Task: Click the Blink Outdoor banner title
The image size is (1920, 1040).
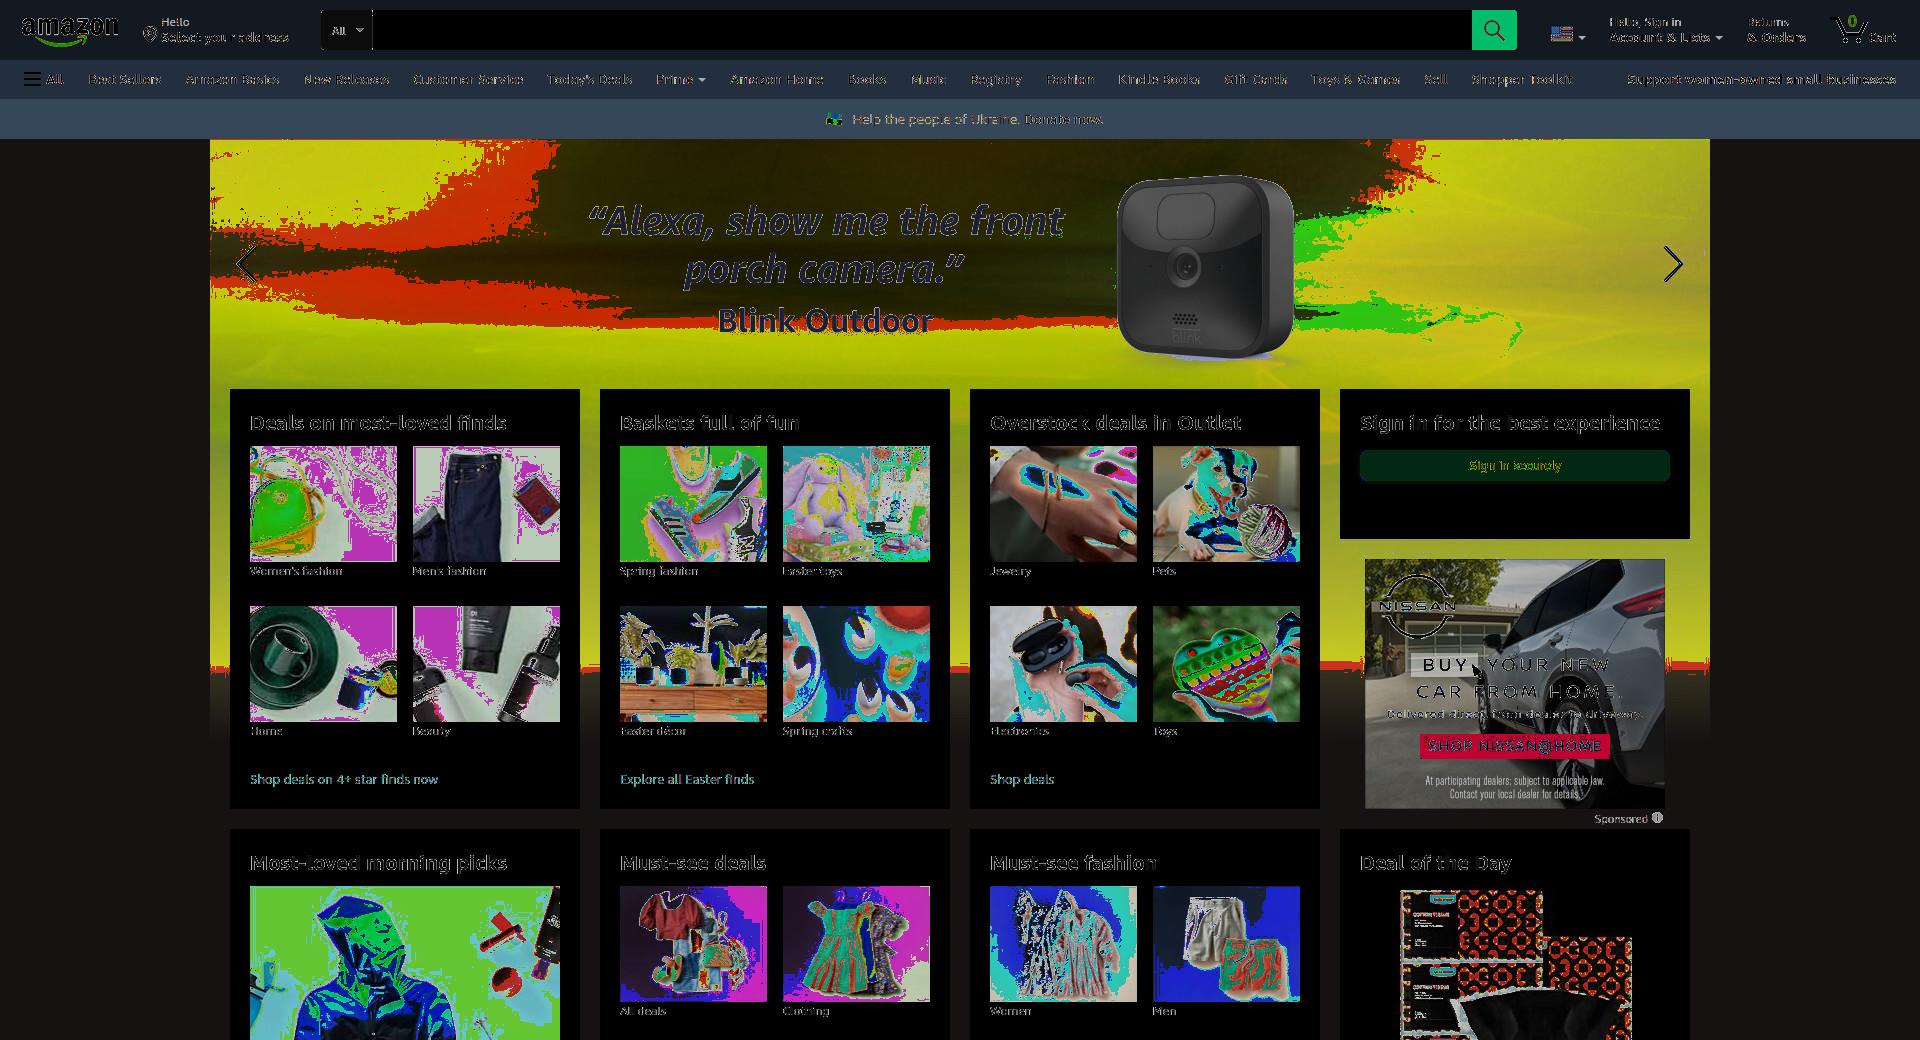Action: [825, 320]
